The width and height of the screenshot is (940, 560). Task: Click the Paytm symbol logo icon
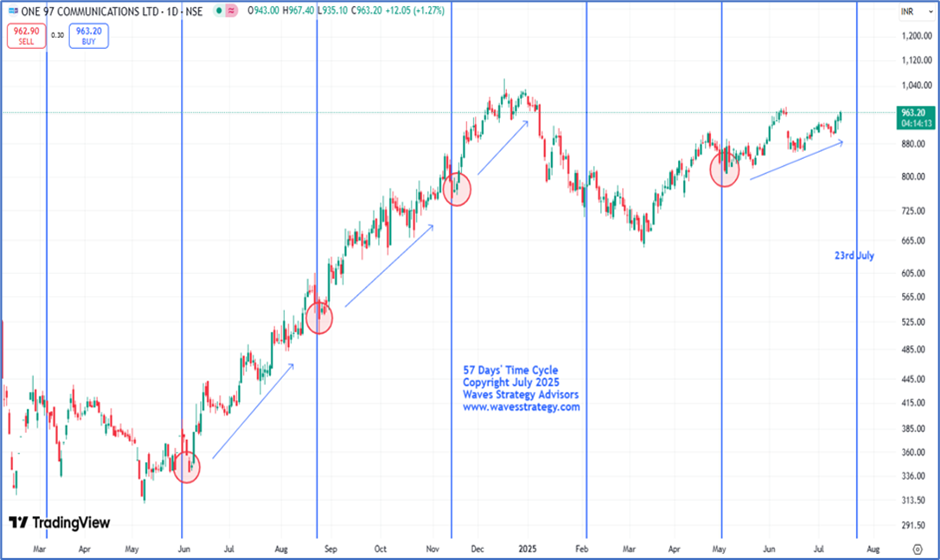(13, 11)
